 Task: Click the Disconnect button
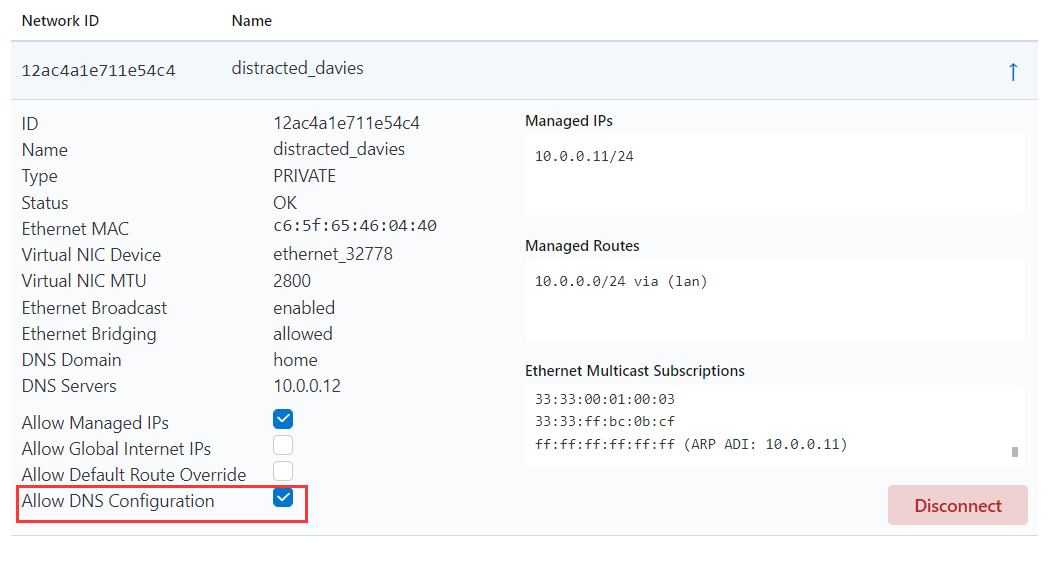(x=957, y=505)
